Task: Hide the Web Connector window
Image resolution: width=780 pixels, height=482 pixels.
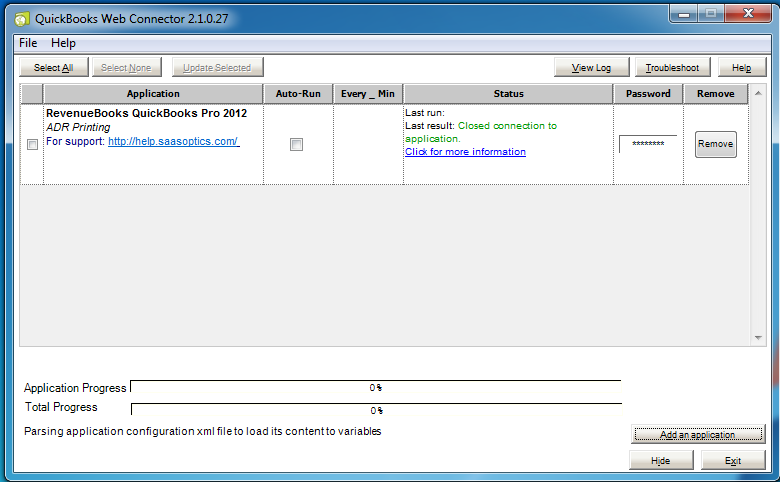Action: coord(661,461)
